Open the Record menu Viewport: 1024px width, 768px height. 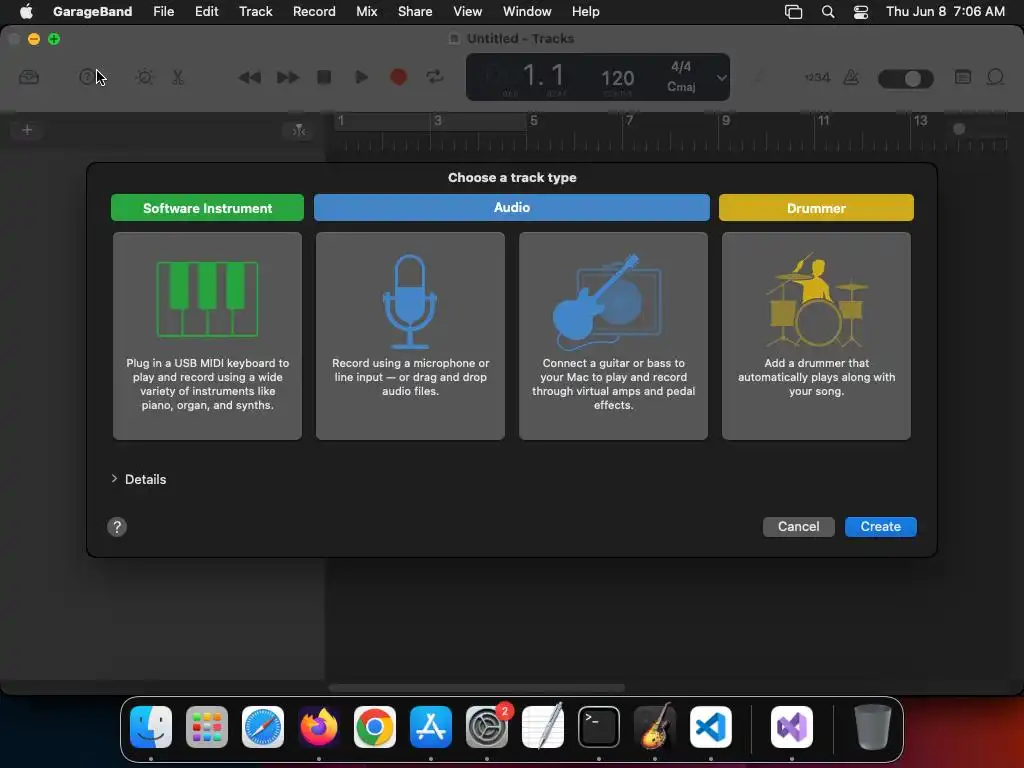[x=314, y=11]
